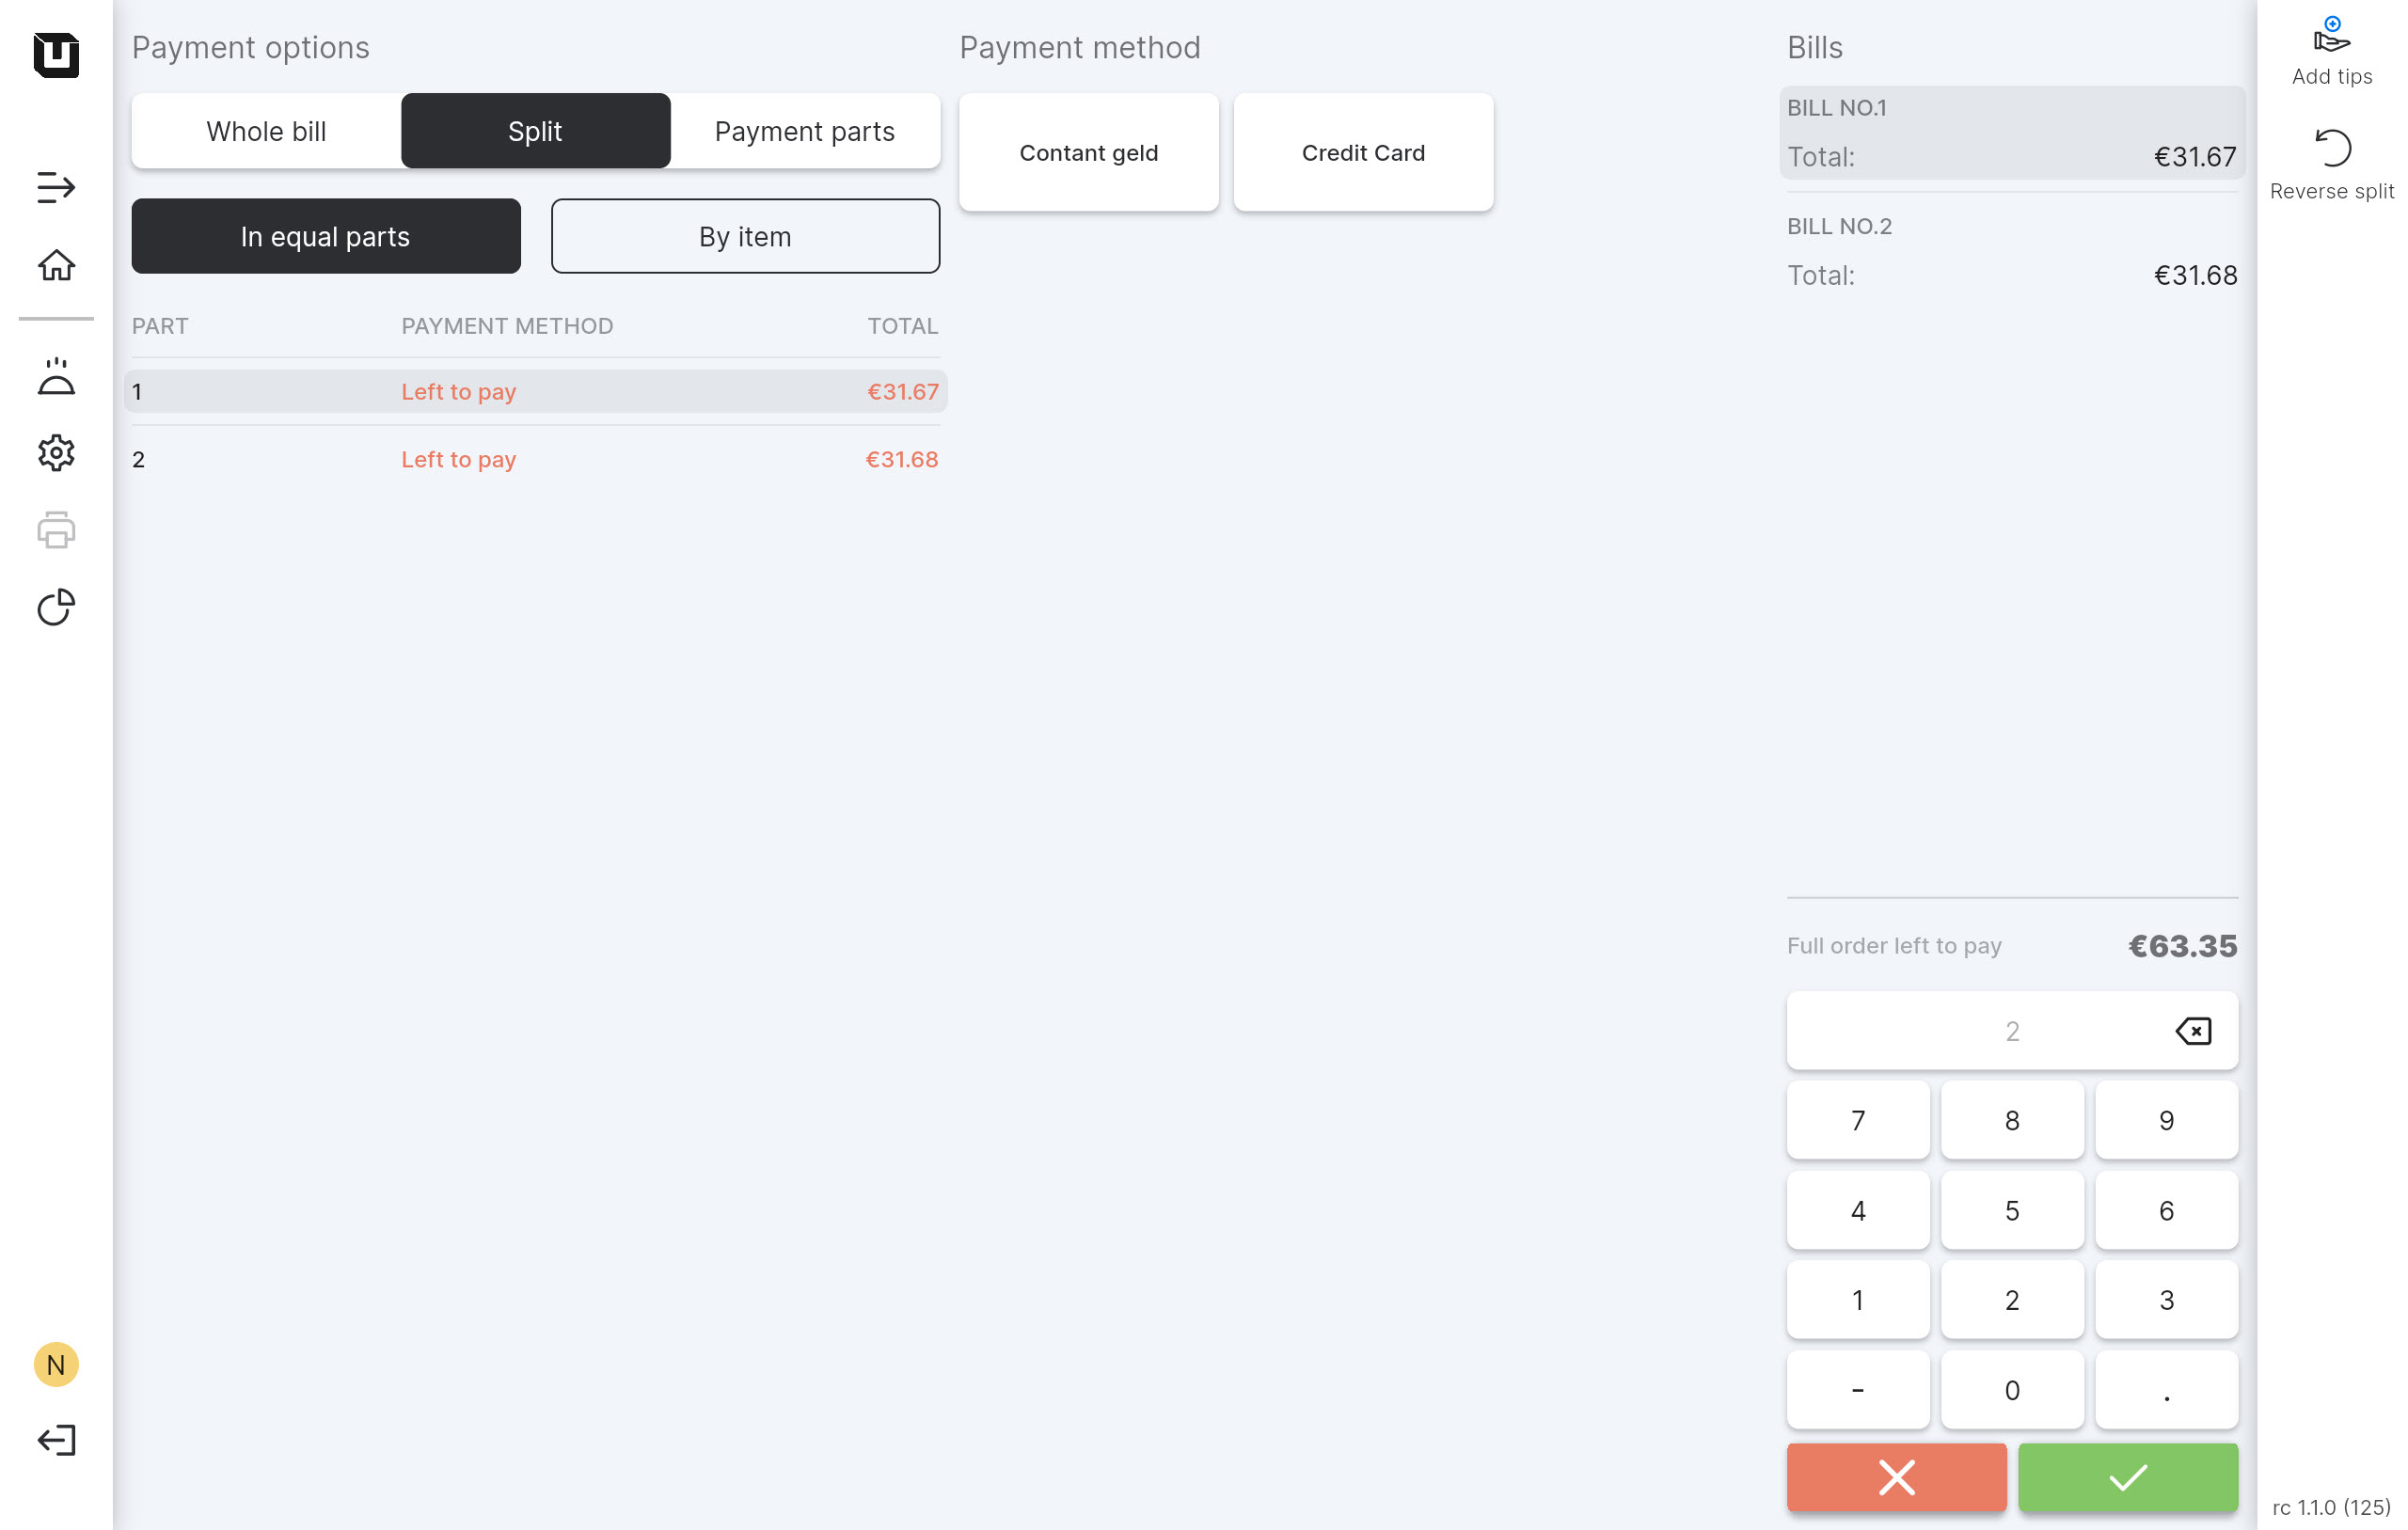Screen dimensions: 2408x1530
Task: Expand the sidebar menu arrow icon
Action: [x=56, y=187]
